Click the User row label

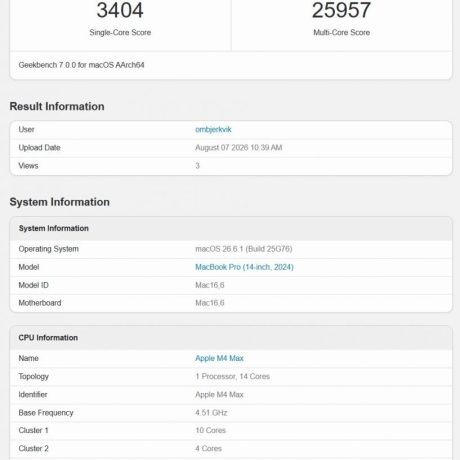(26, 129)
